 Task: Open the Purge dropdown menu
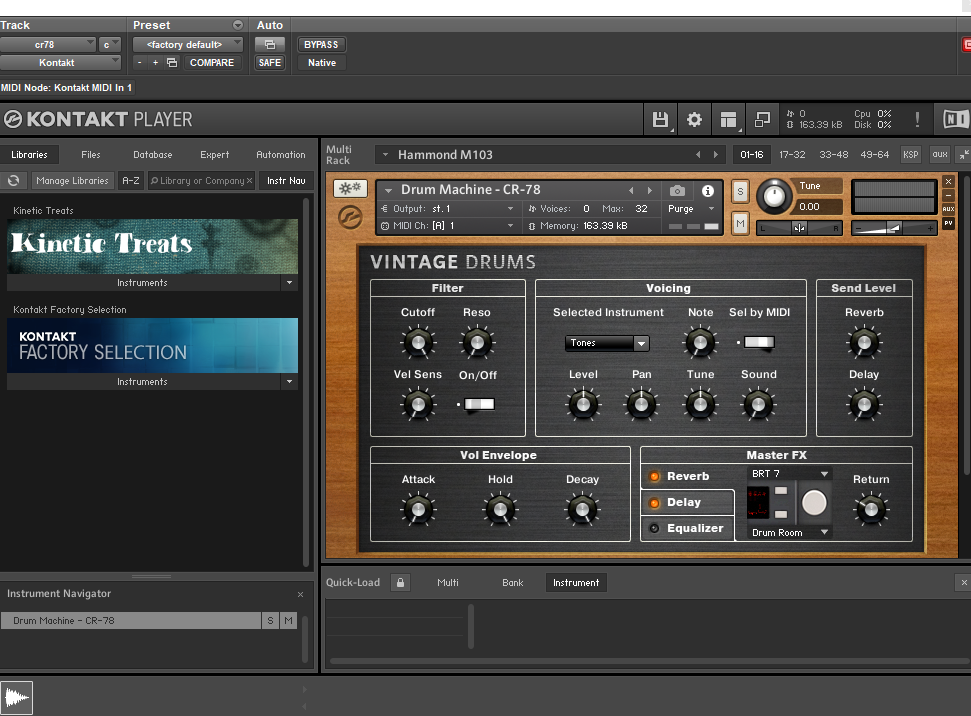pyautogui.click(x=692, y=209)
